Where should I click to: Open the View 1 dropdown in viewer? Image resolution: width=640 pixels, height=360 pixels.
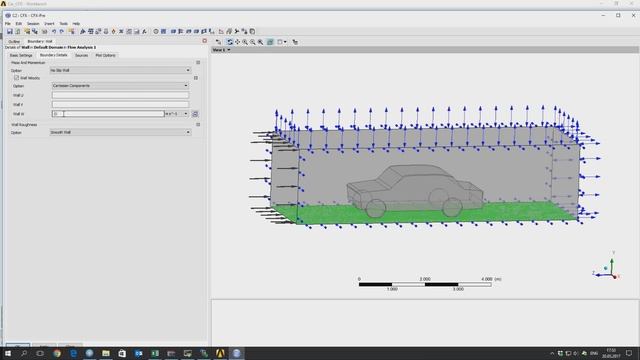pyautogui.click(x=221, y=50)
